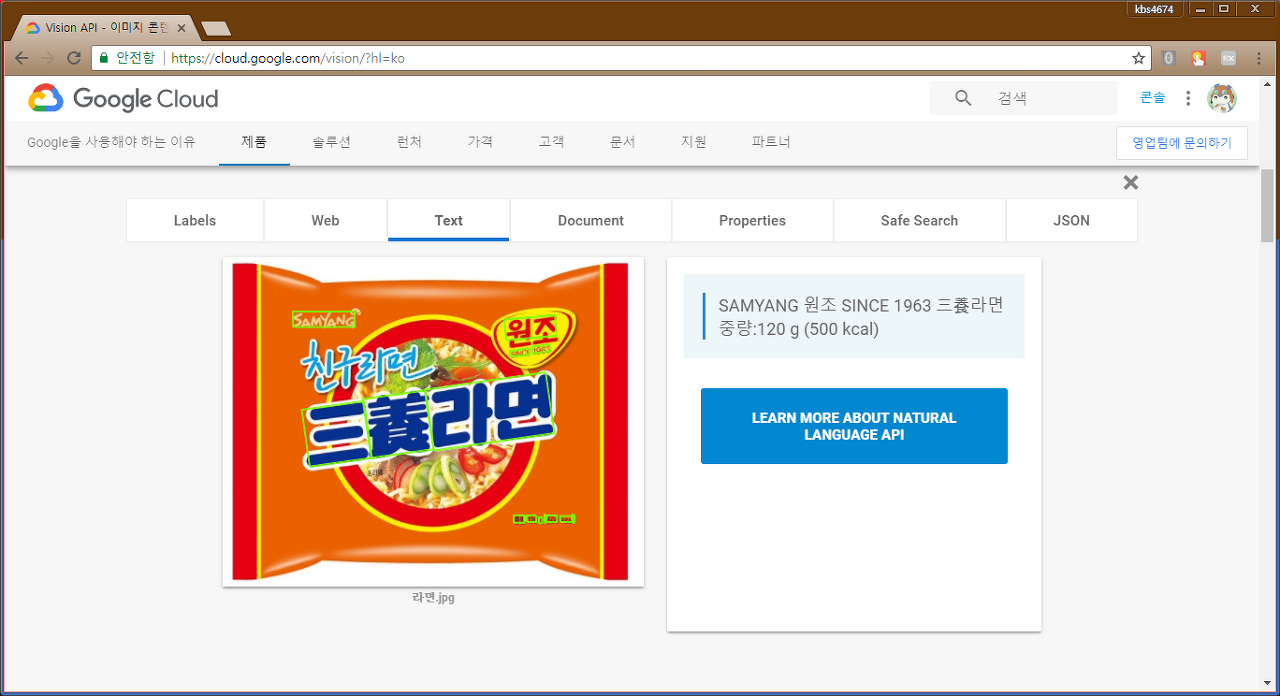Go back with the browser back arrow
Viewport: 1280px width, 696px height.
[x=21, y=58]
